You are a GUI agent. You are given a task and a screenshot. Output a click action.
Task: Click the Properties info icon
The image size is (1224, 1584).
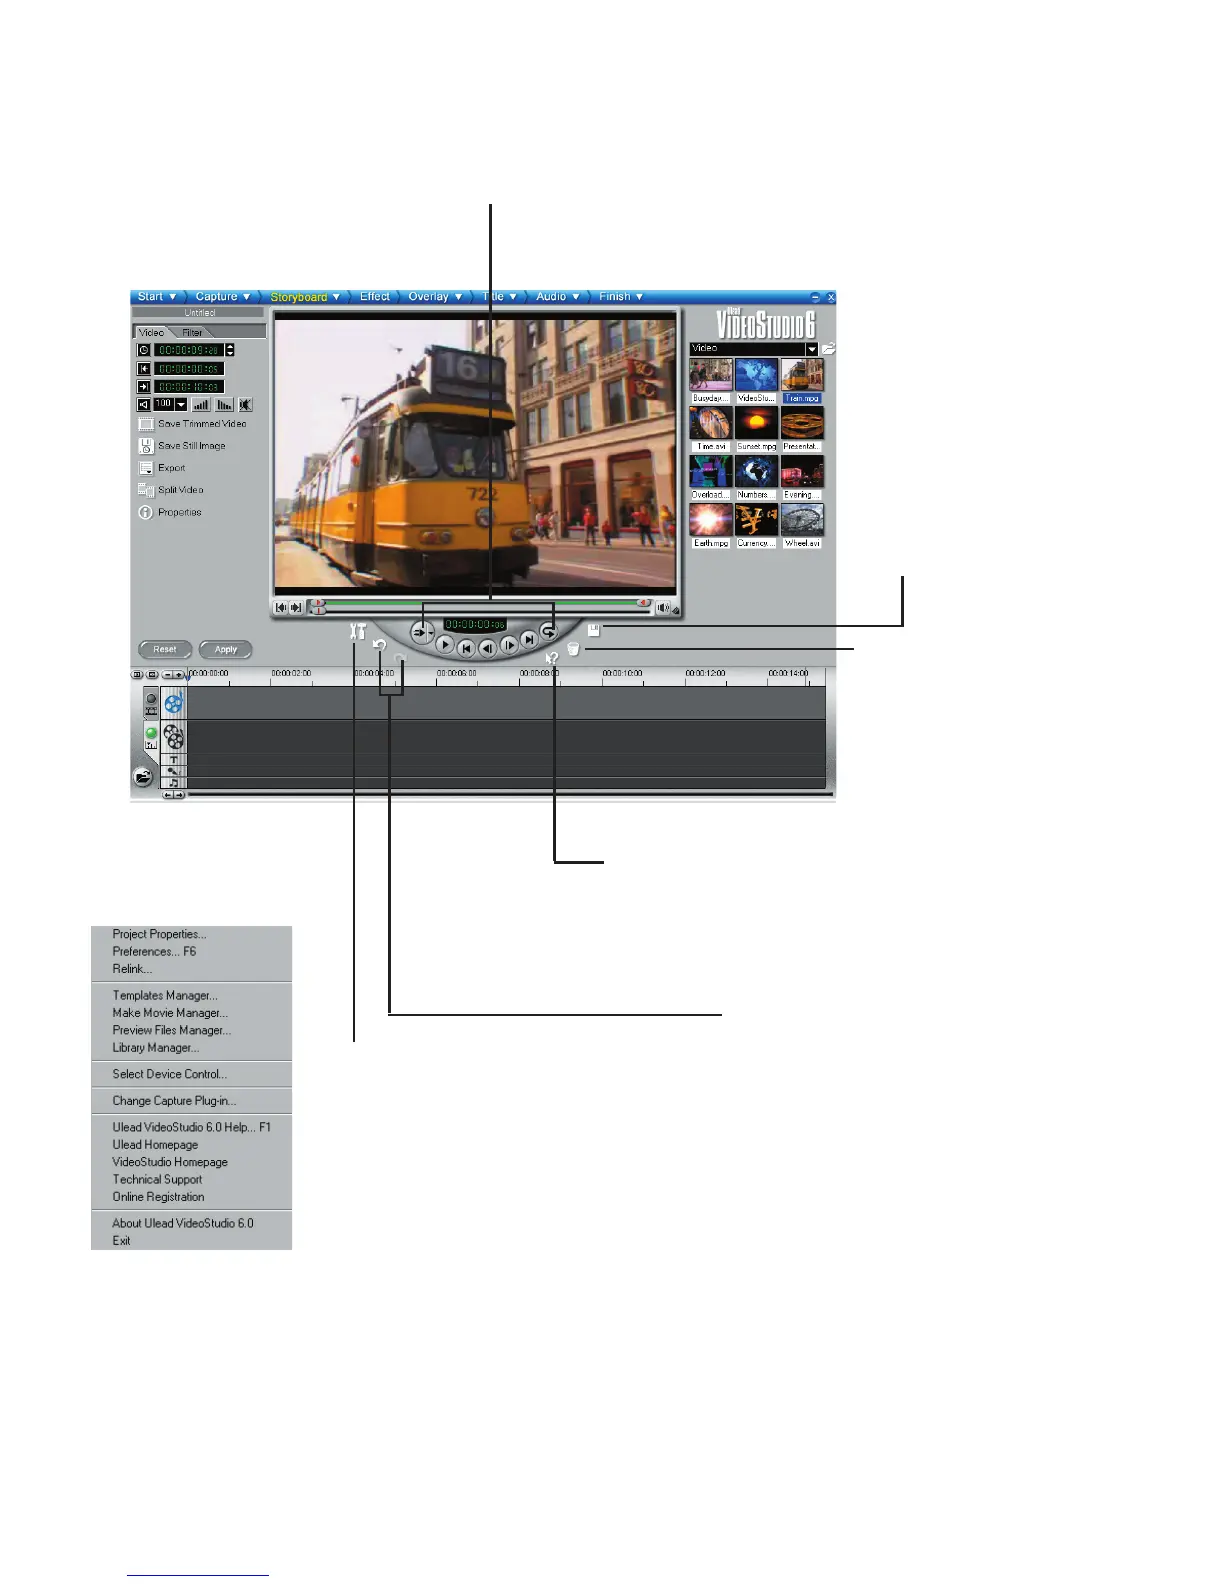145,512
